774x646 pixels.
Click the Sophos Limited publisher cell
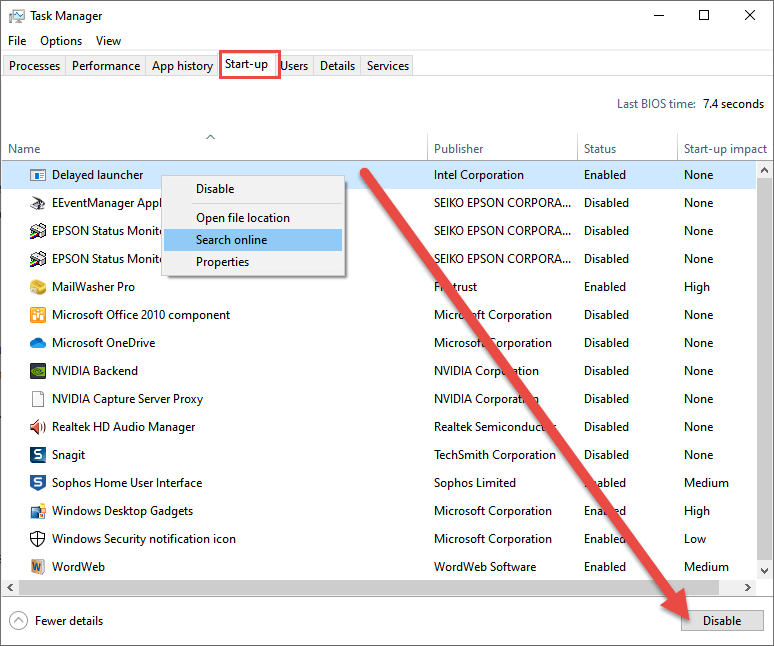pos(475,483)
